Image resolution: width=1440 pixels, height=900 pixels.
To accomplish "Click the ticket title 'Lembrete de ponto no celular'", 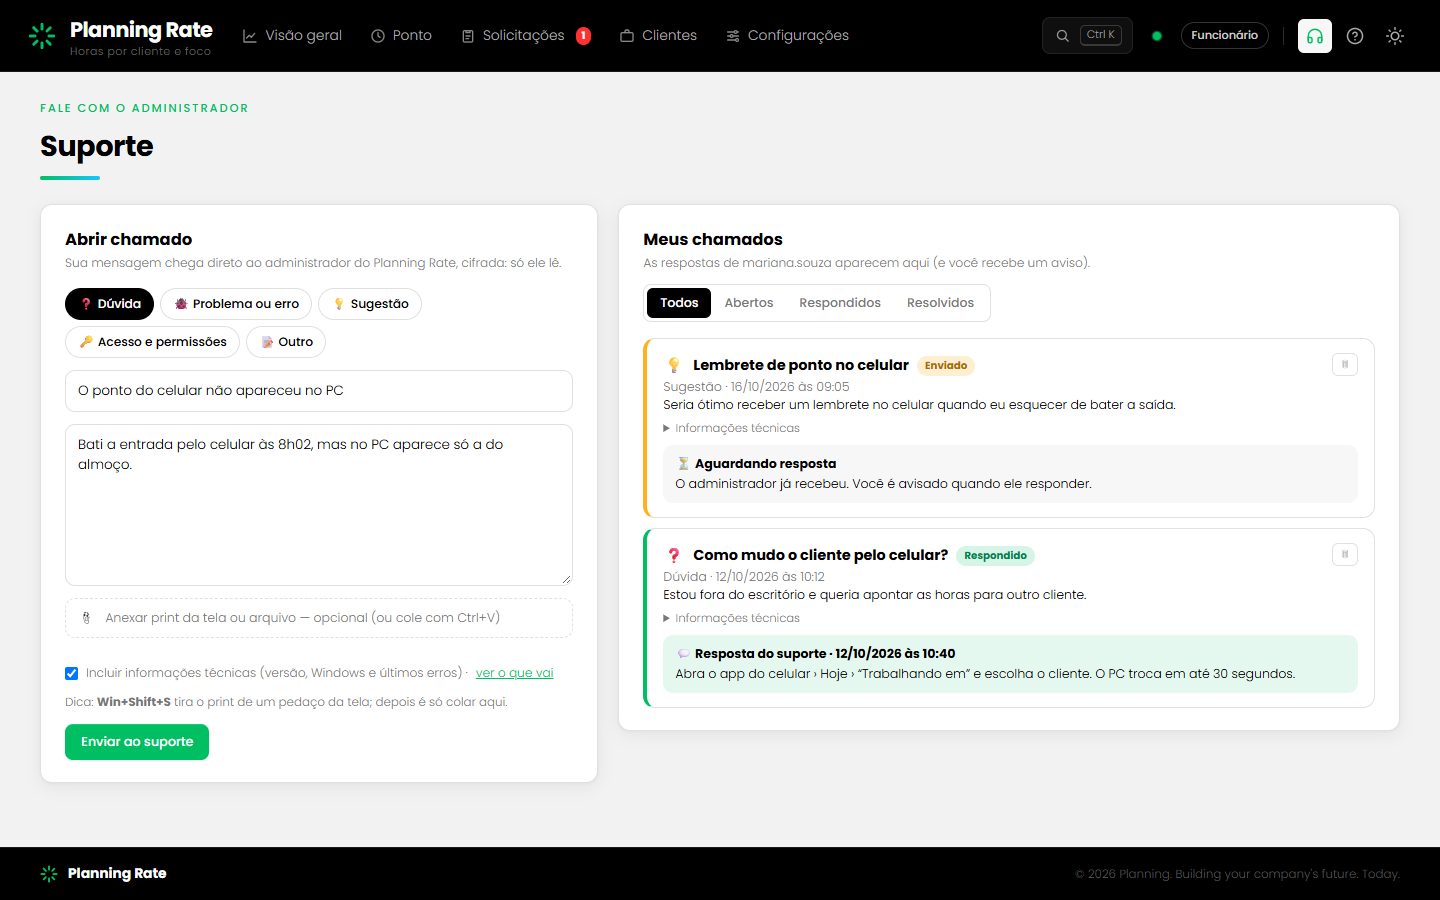I will pyautogui.click(x=801, y=365).
